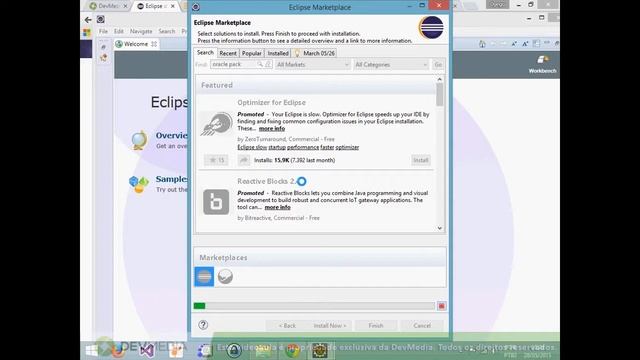Open the All Markets dropdown

tap(312, 64)
